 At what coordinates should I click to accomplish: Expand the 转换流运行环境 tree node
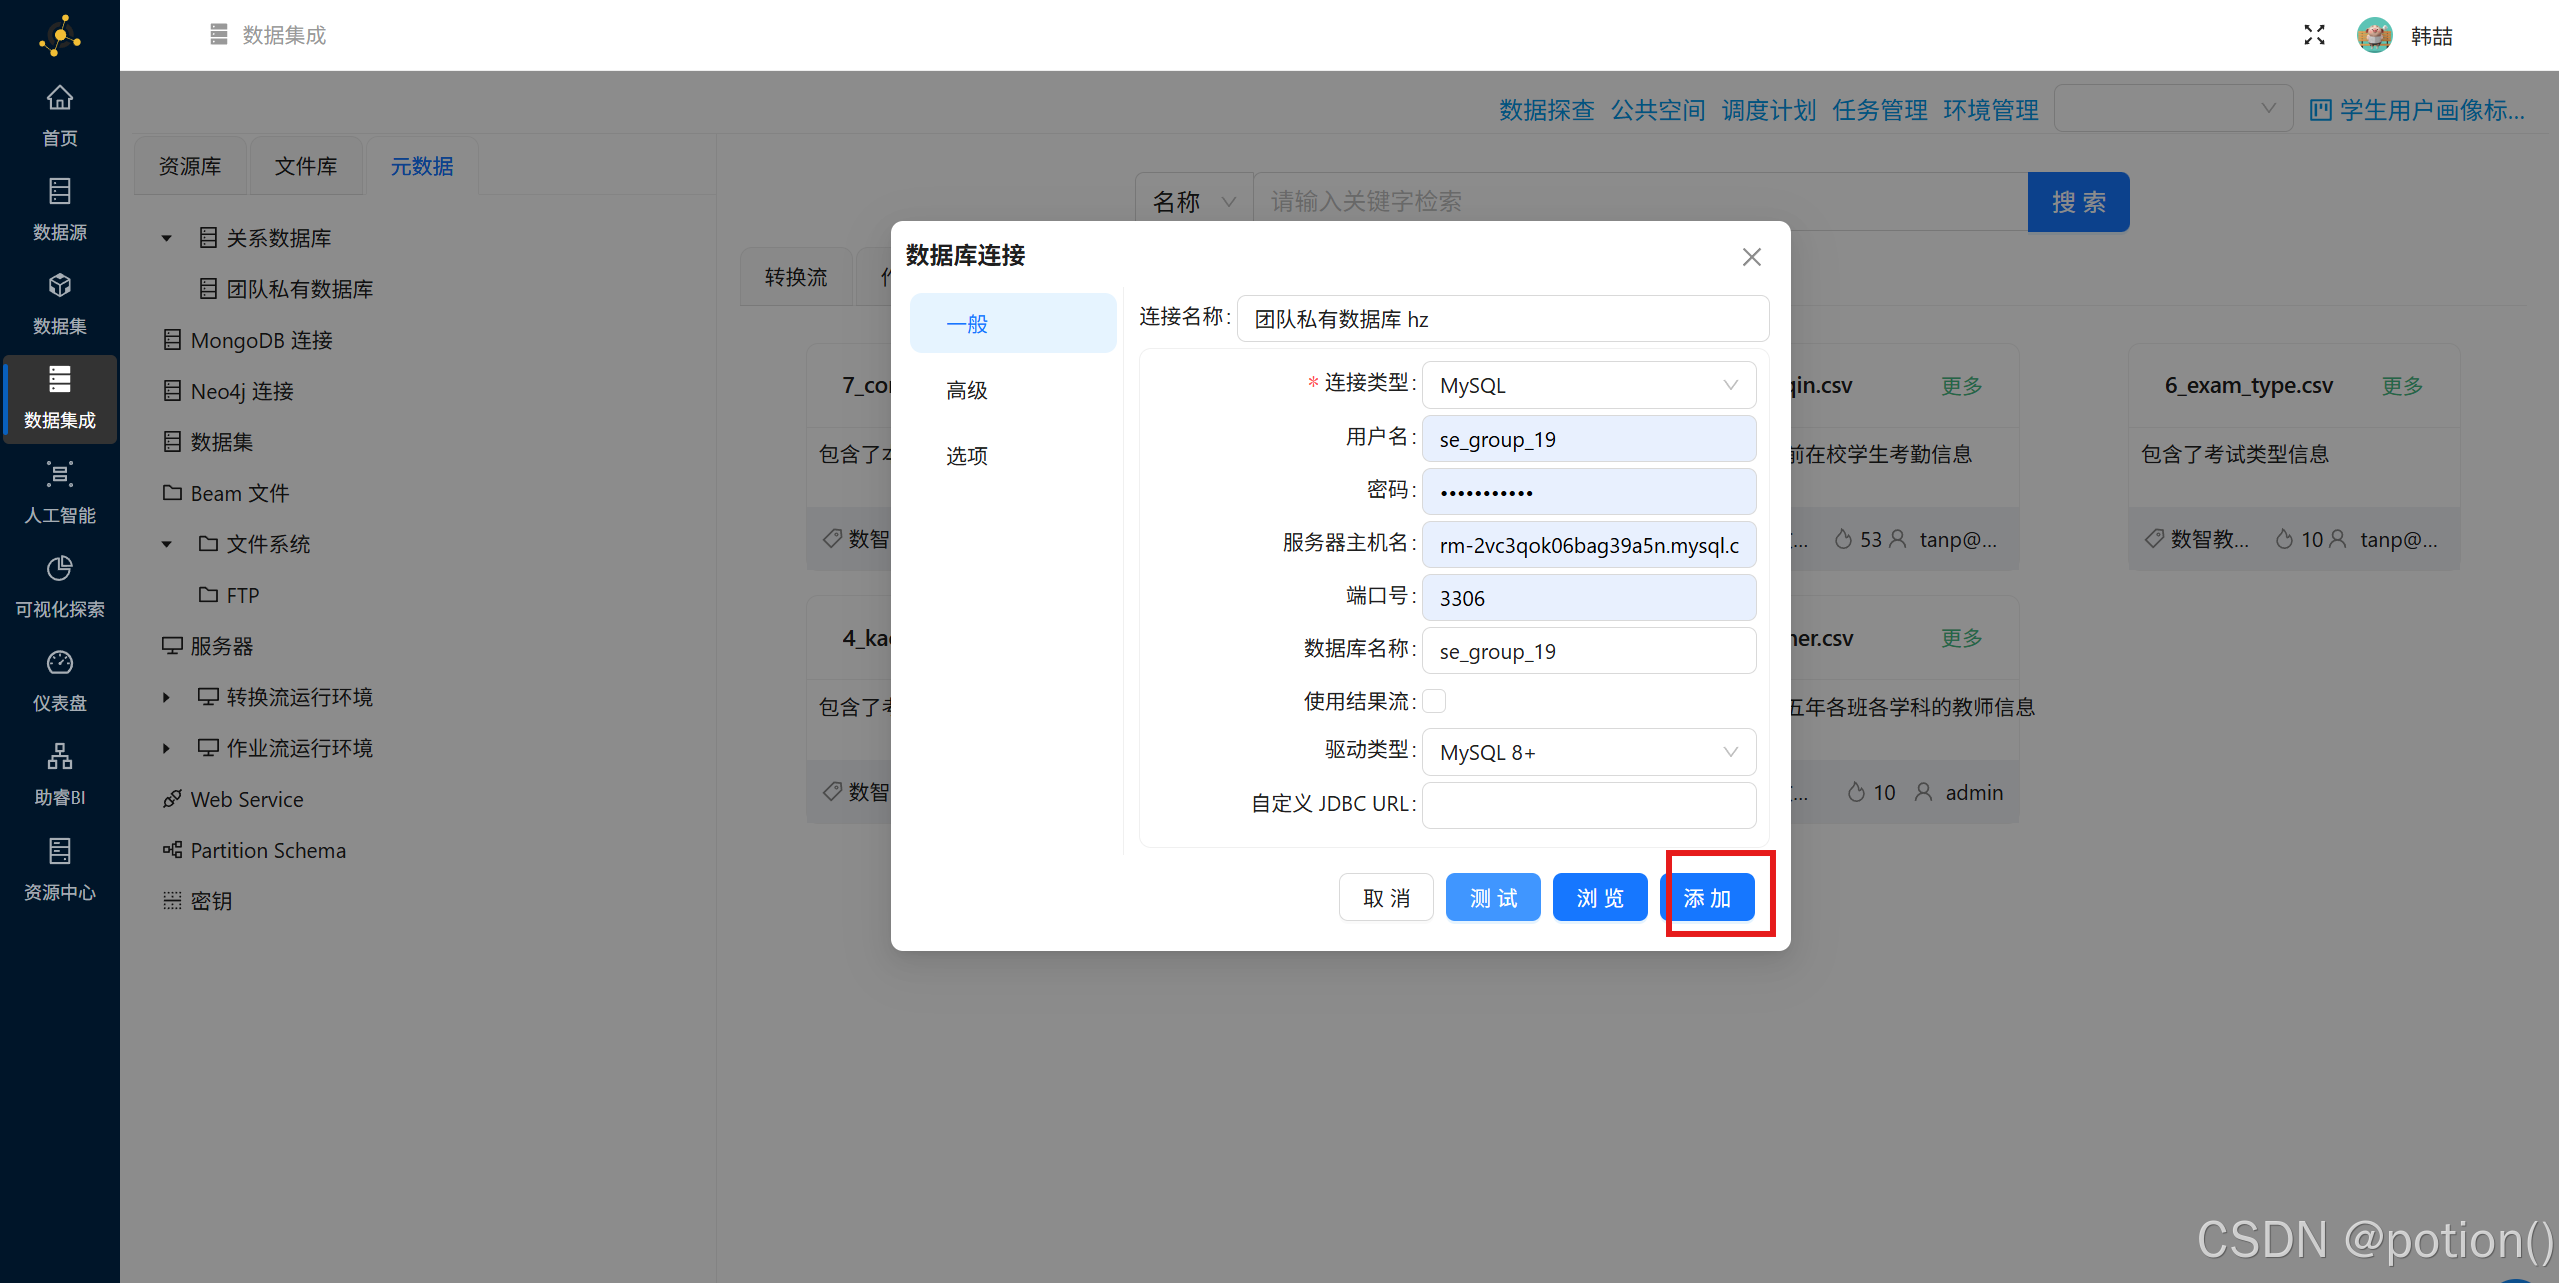tap(167, 697)
